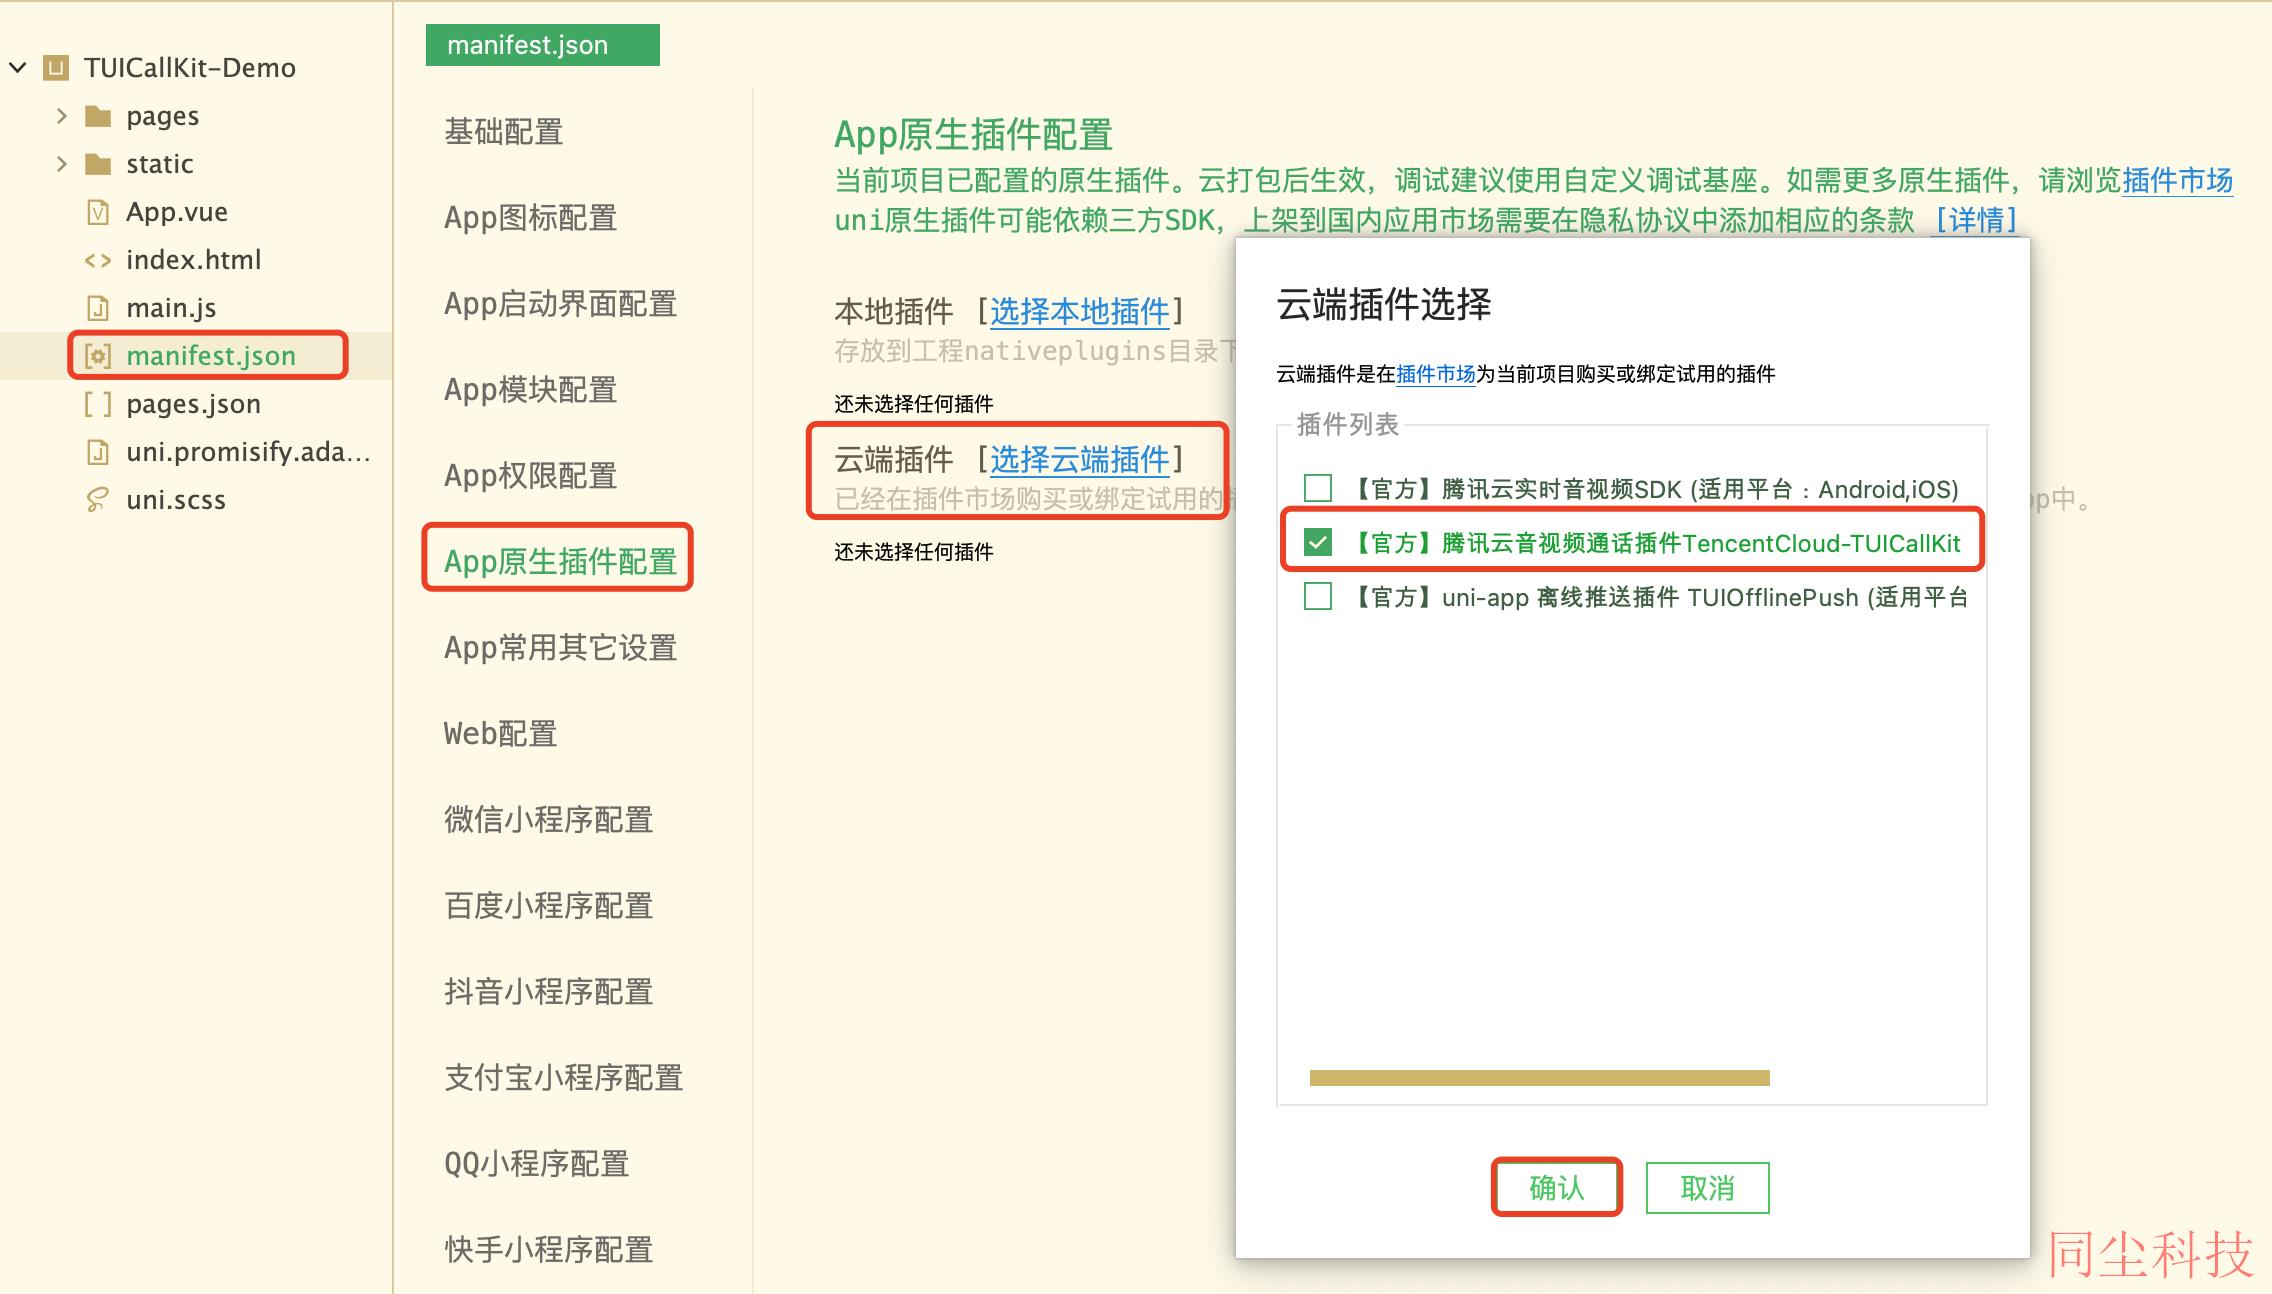Expand the static folder
The width and height of the screenshot is (2272, 1294).
(62, 164)
